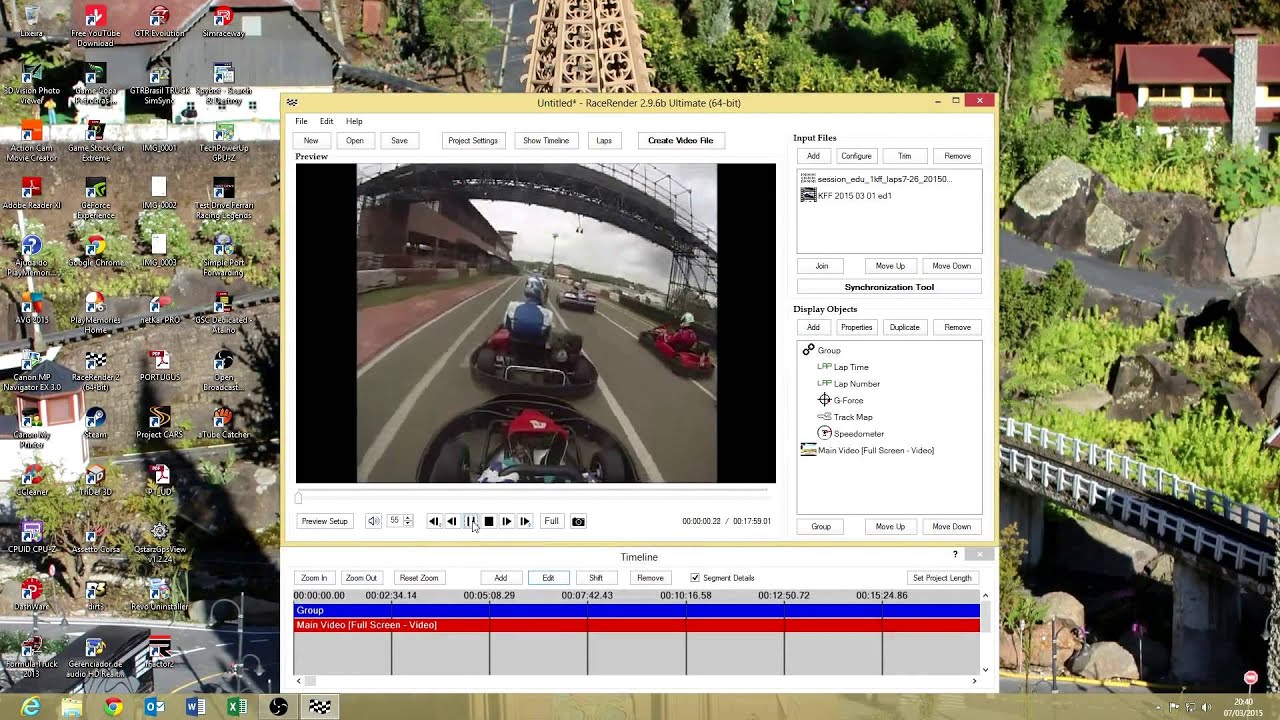
Task: Open the File menu
Action: click(x=301, y=121)
